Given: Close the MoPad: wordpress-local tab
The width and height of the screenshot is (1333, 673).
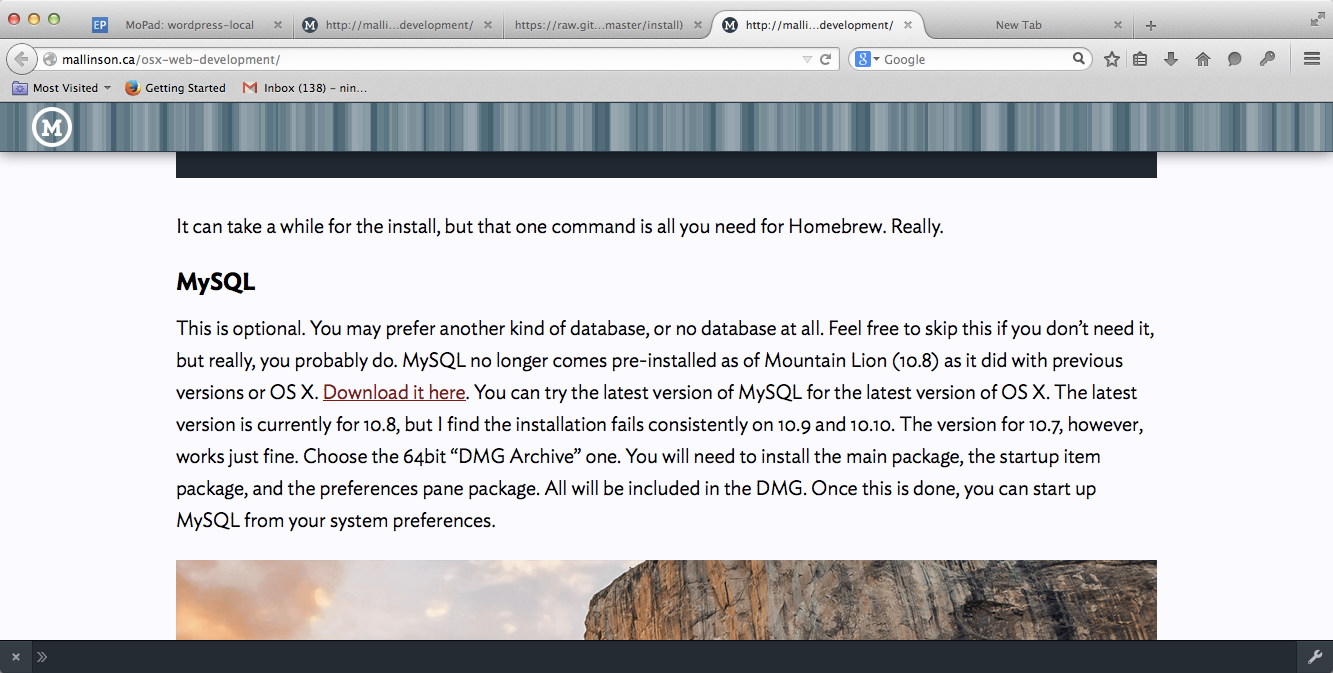Looking at the screenshot, I should pos(277,25).
